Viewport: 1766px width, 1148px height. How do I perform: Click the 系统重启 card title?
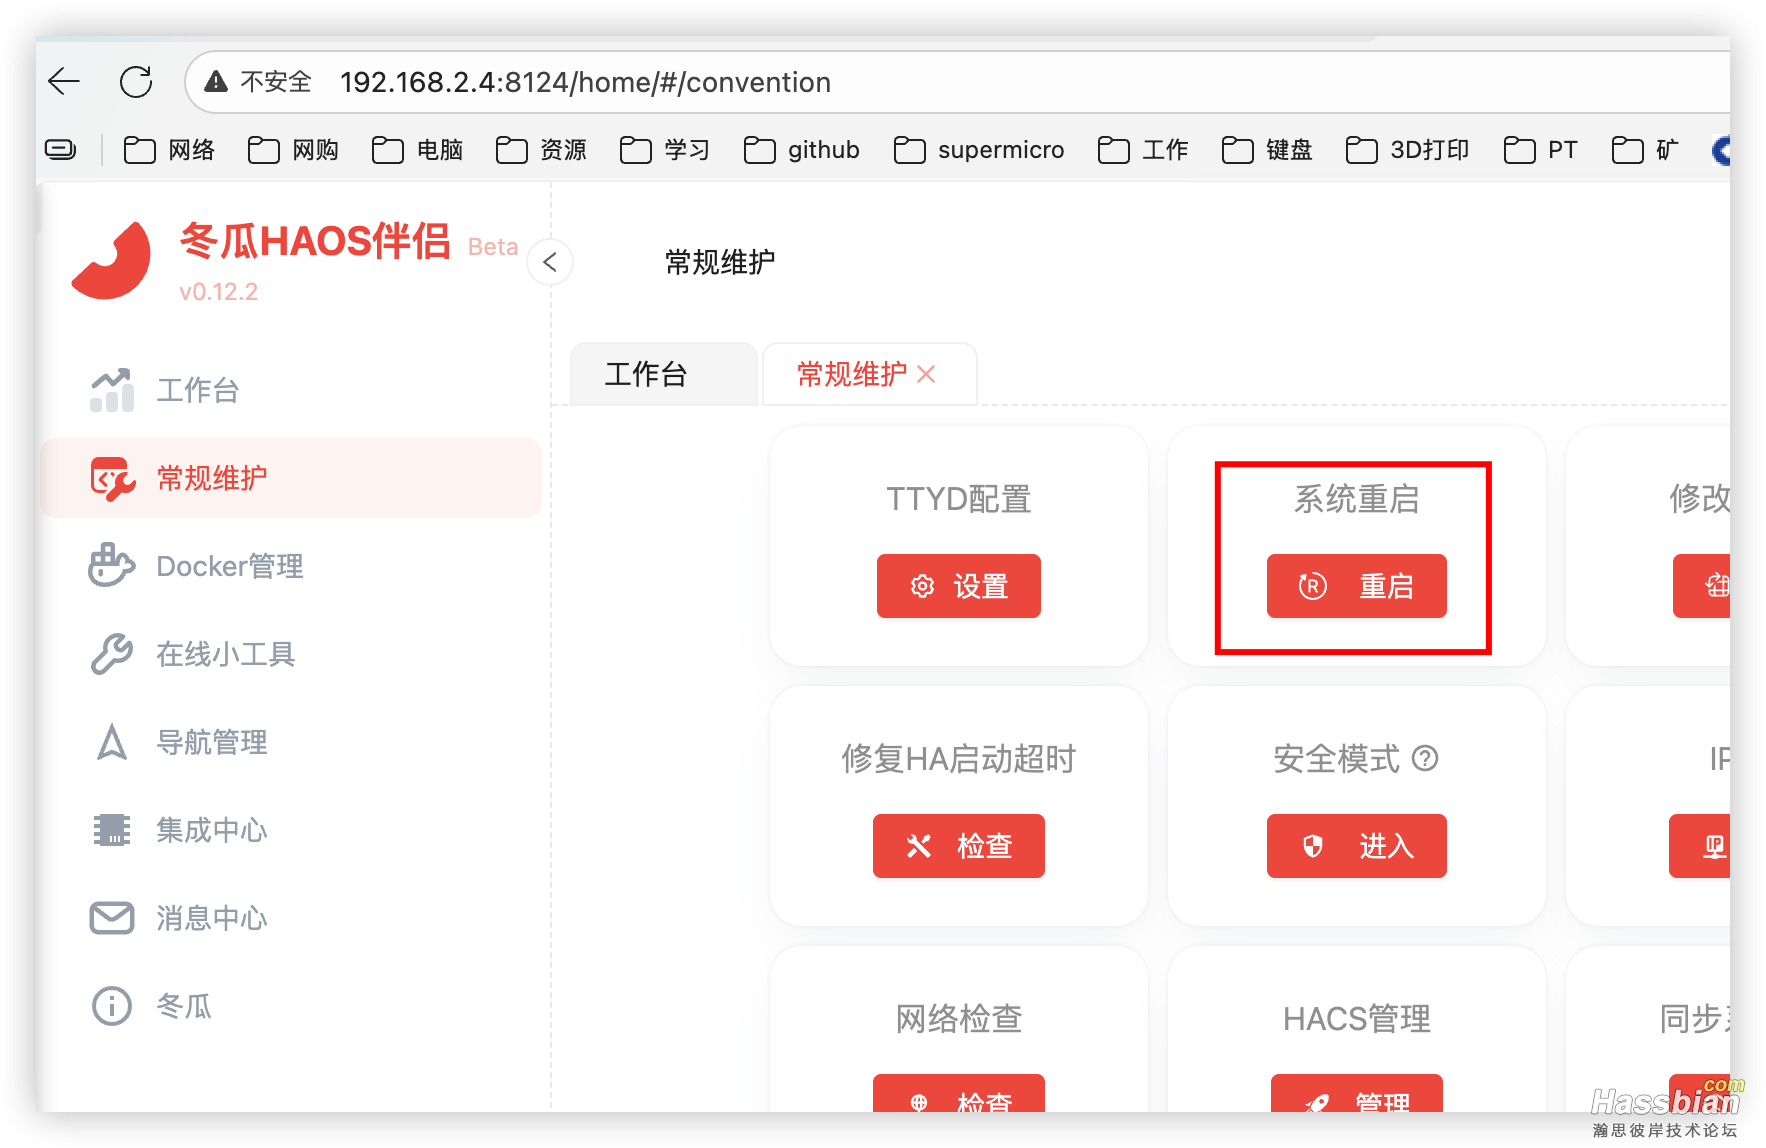pyautogui.click(x=1357, y=499)
